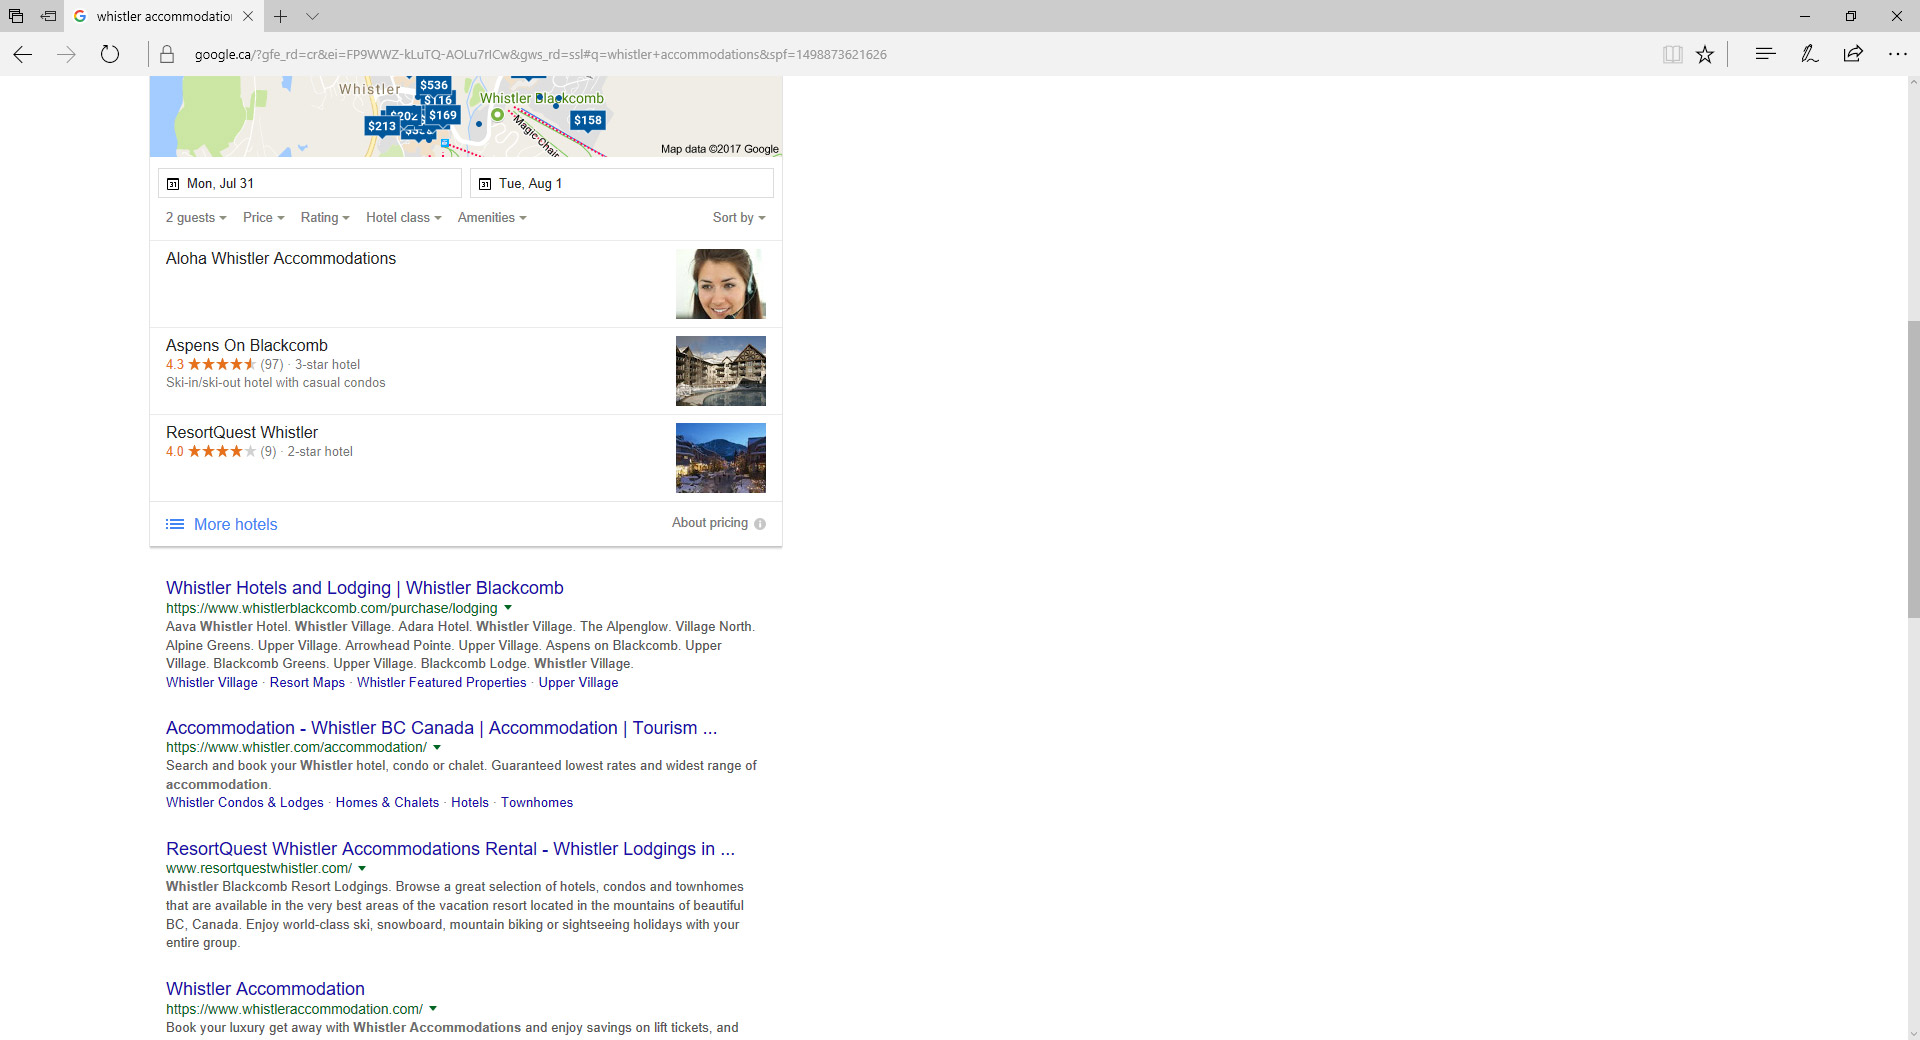Click the Mon, Jul 31 check-in date field
The image size is (1920, 1040).
310,184
